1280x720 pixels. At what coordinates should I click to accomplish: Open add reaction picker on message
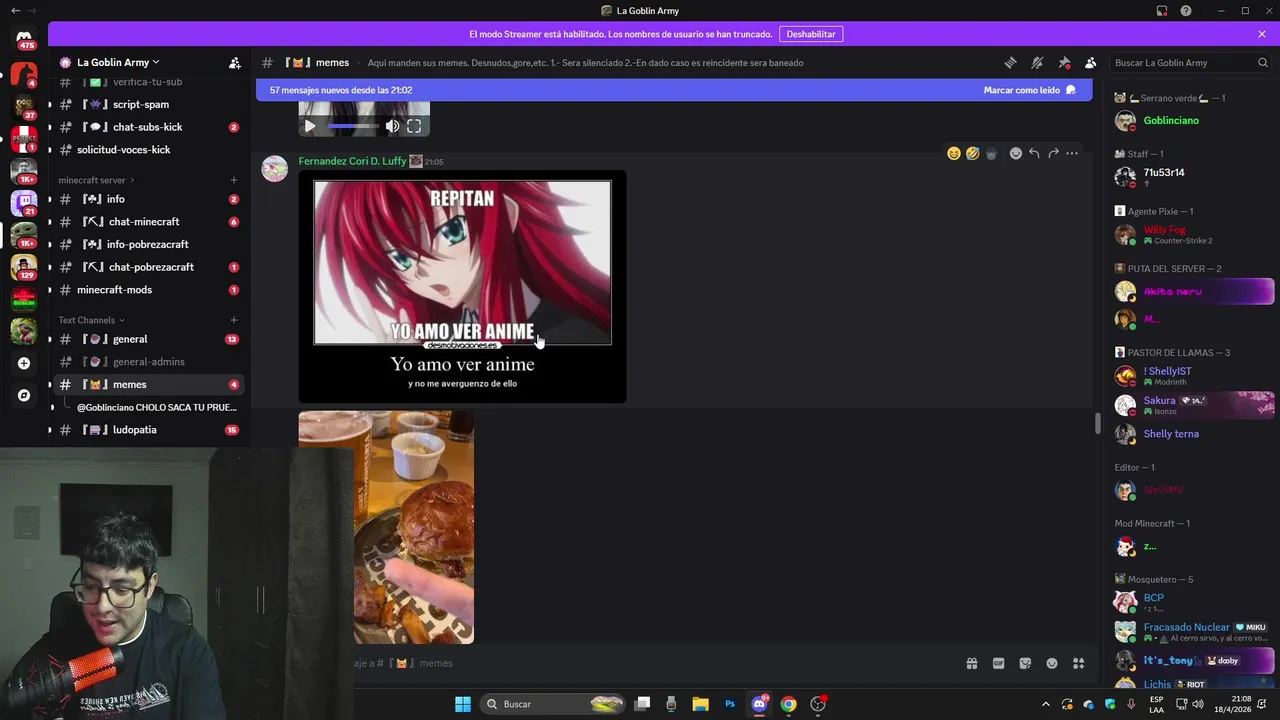pyautogui.click(x=1016, y=153)
